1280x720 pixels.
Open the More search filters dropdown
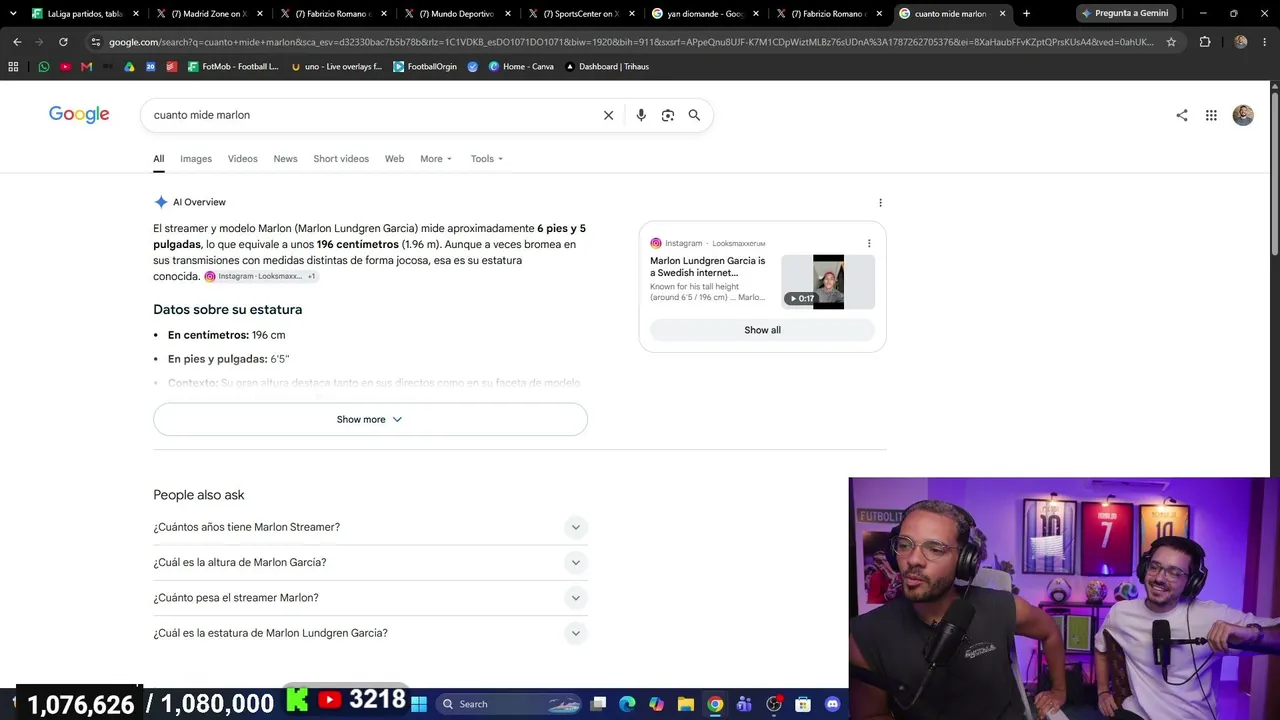coord(436,159)
